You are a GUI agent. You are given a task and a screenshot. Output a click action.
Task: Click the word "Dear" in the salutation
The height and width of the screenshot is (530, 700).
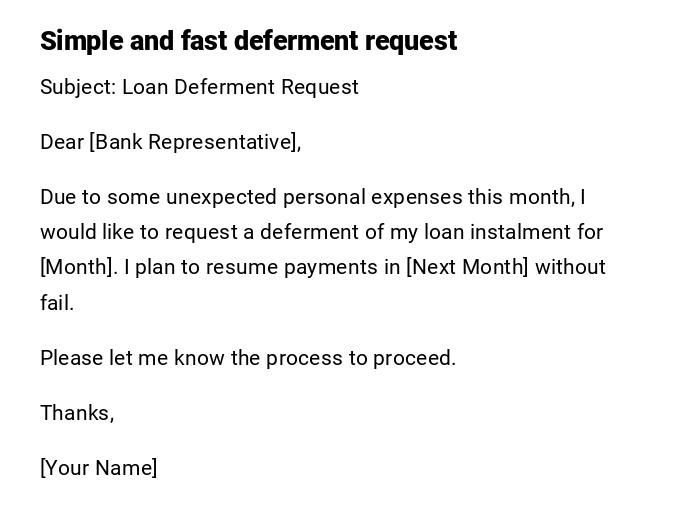(62, 142)
